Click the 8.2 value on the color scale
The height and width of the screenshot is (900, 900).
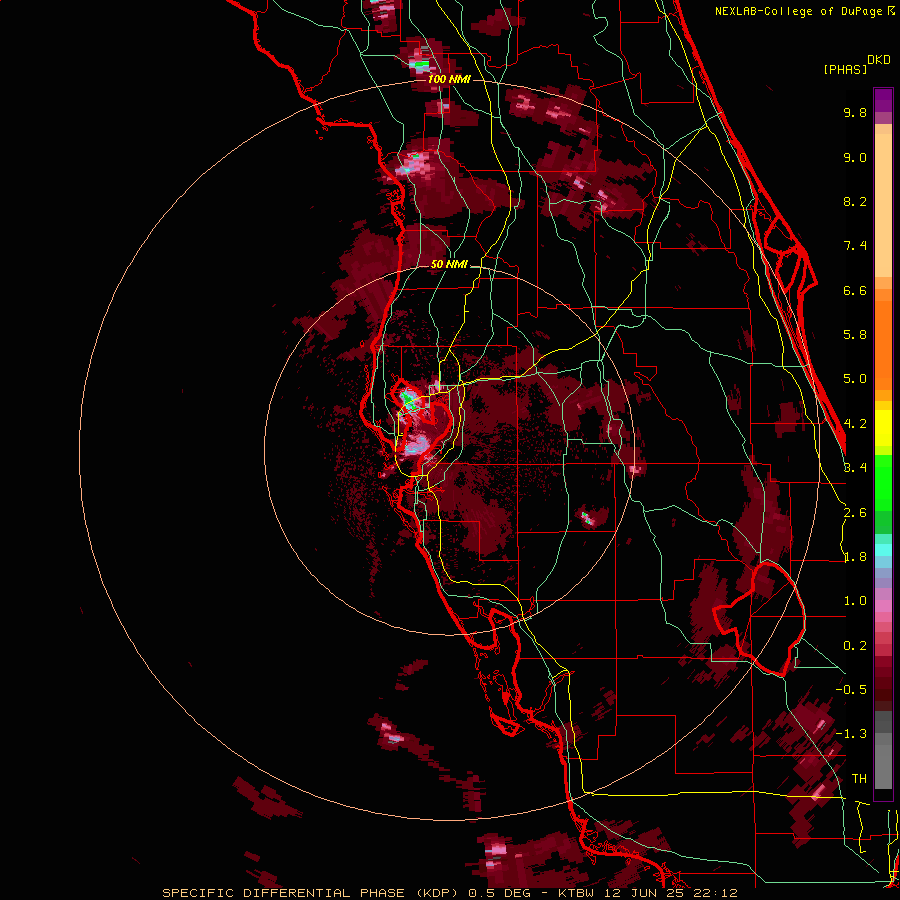855,201
